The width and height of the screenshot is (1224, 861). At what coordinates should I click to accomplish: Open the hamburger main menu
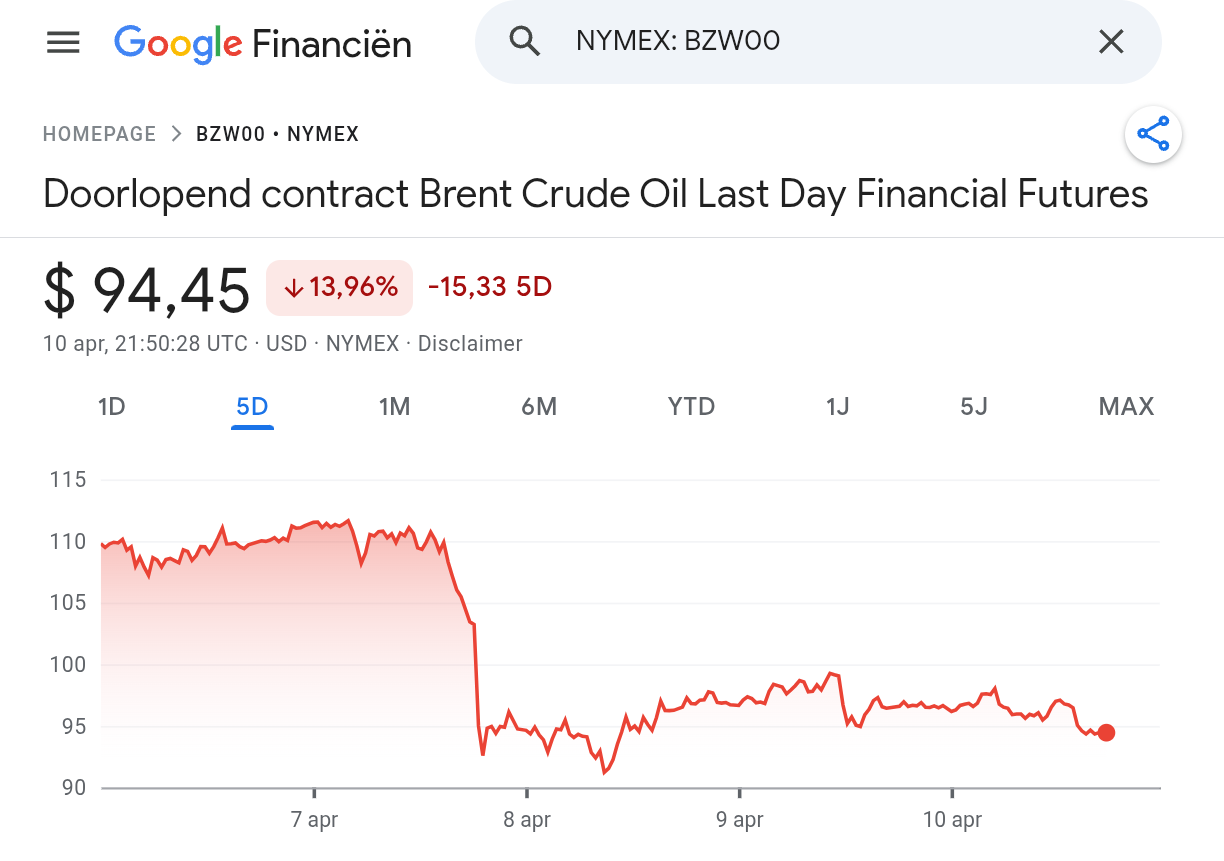tap(64, 43)
